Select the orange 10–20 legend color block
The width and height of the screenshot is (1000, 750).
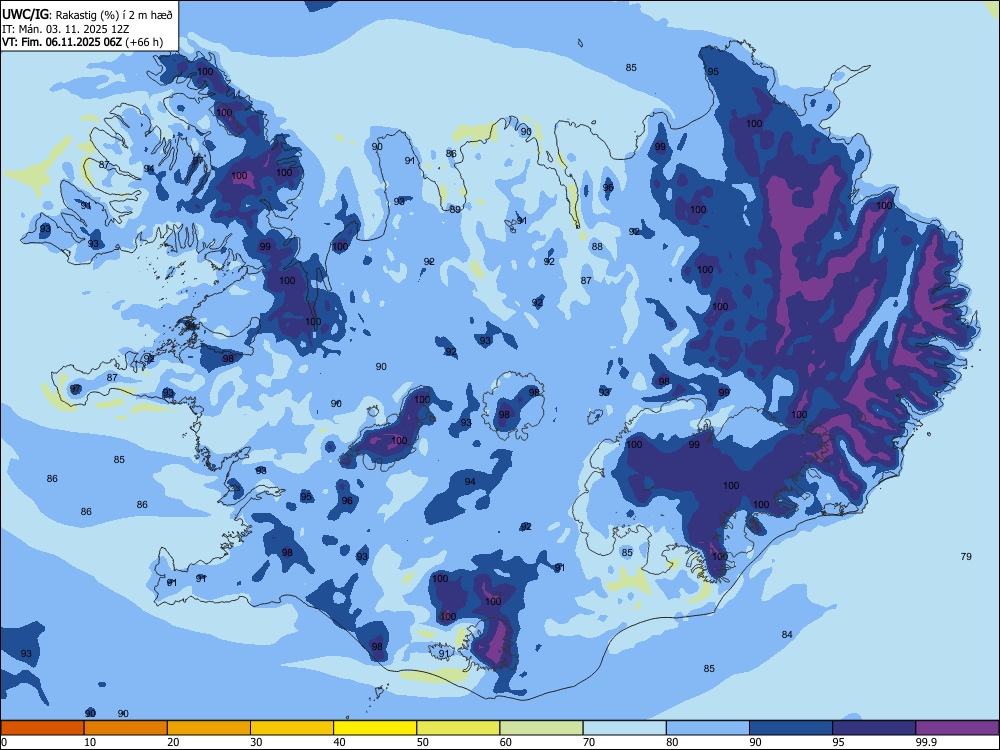(x=126, y=728)
